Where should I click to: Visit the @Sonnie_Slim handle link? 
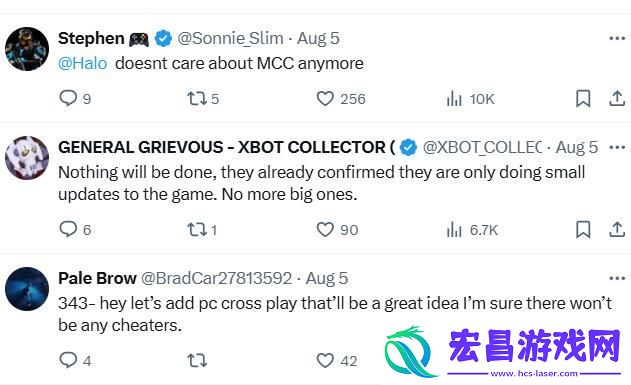pyautogui.click(x=230, y=39)
